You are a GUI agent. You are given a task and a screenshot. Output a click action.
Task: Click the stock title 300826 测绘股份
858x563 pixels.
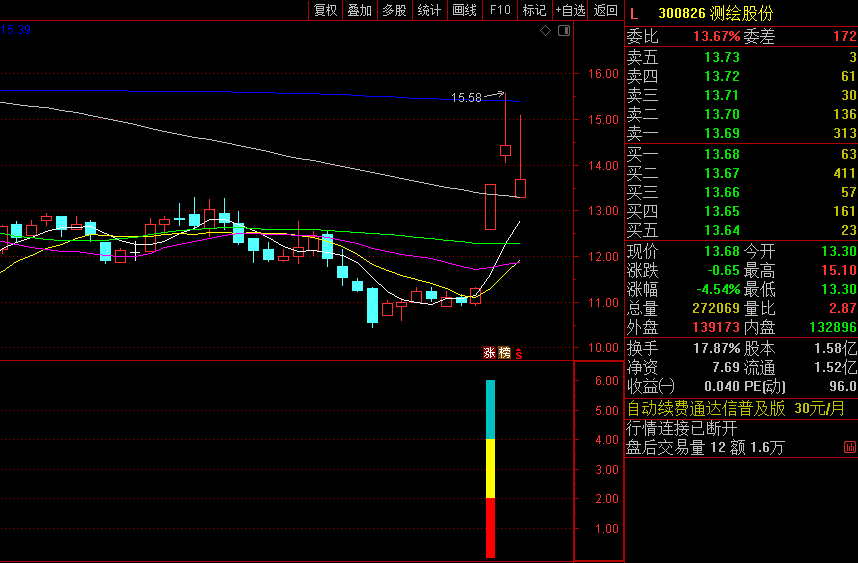coord(716,14)
